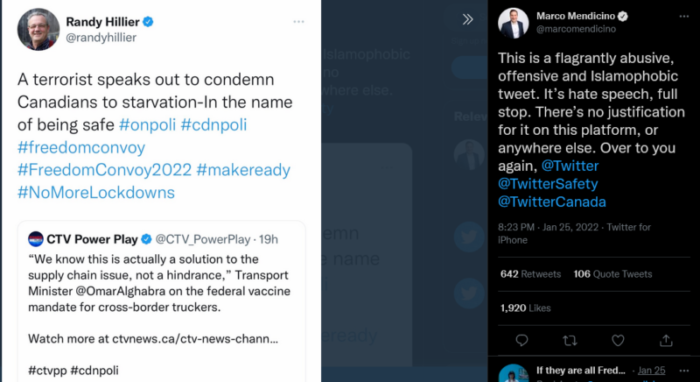Open the more options menu on Randy Hillier's tweet
Image resolution: width=700 pixels, height=382 pixels.
[x=299, y=21]
